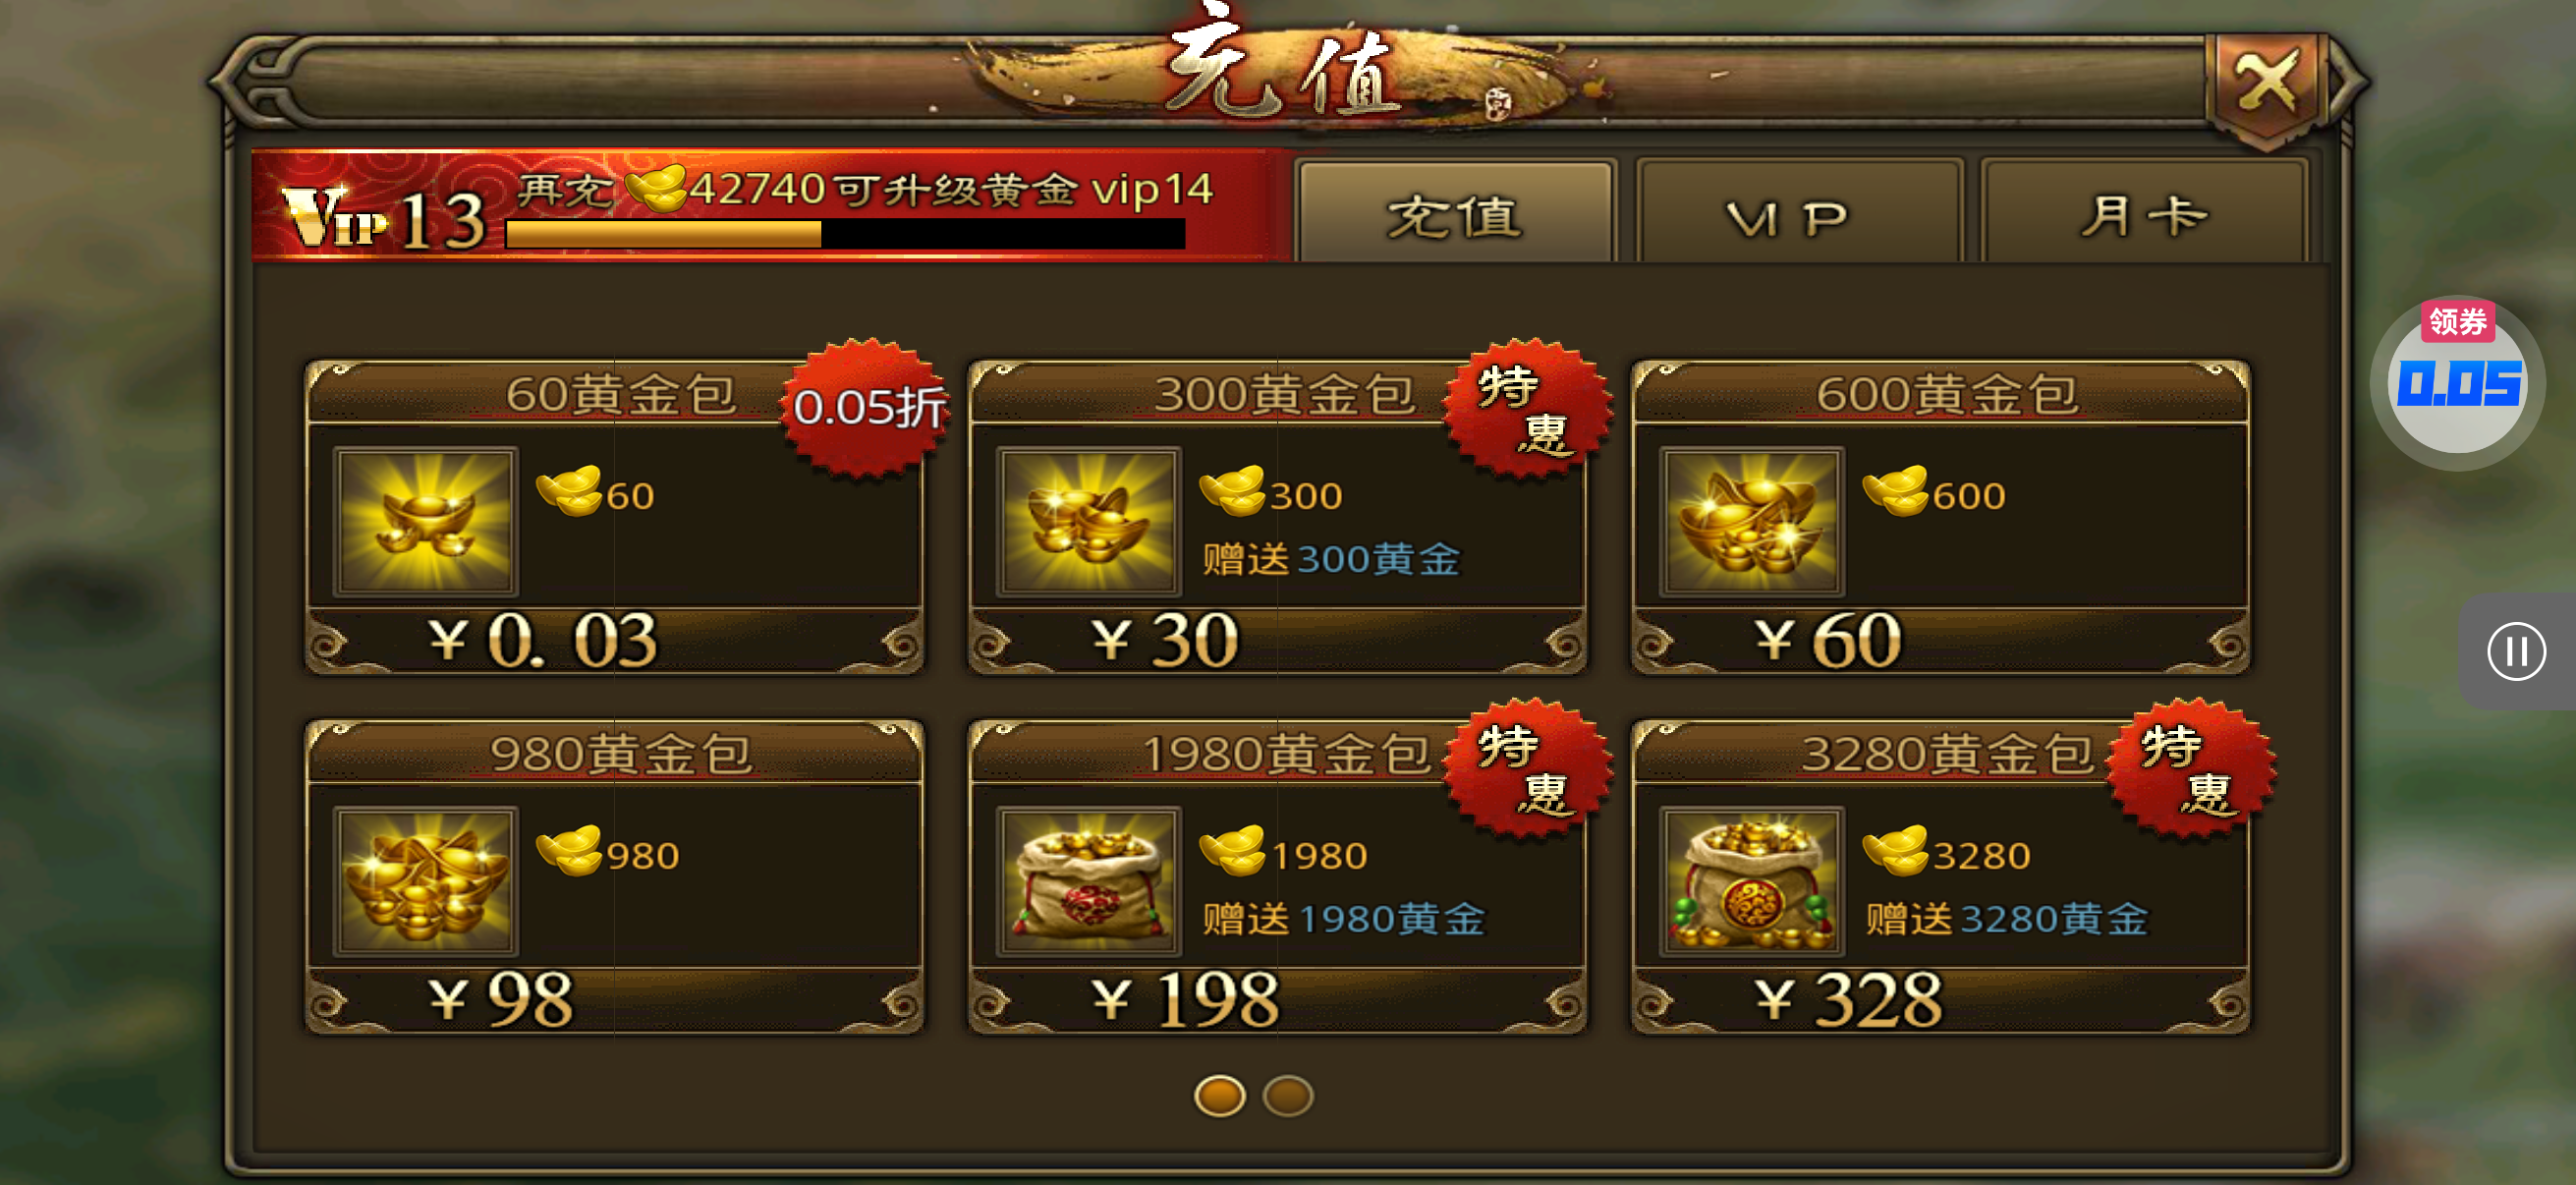The height and width of the screenshot is (1185, 2576).
Task: Click the 1980 gold sack icon
Action: [1089, 880]
